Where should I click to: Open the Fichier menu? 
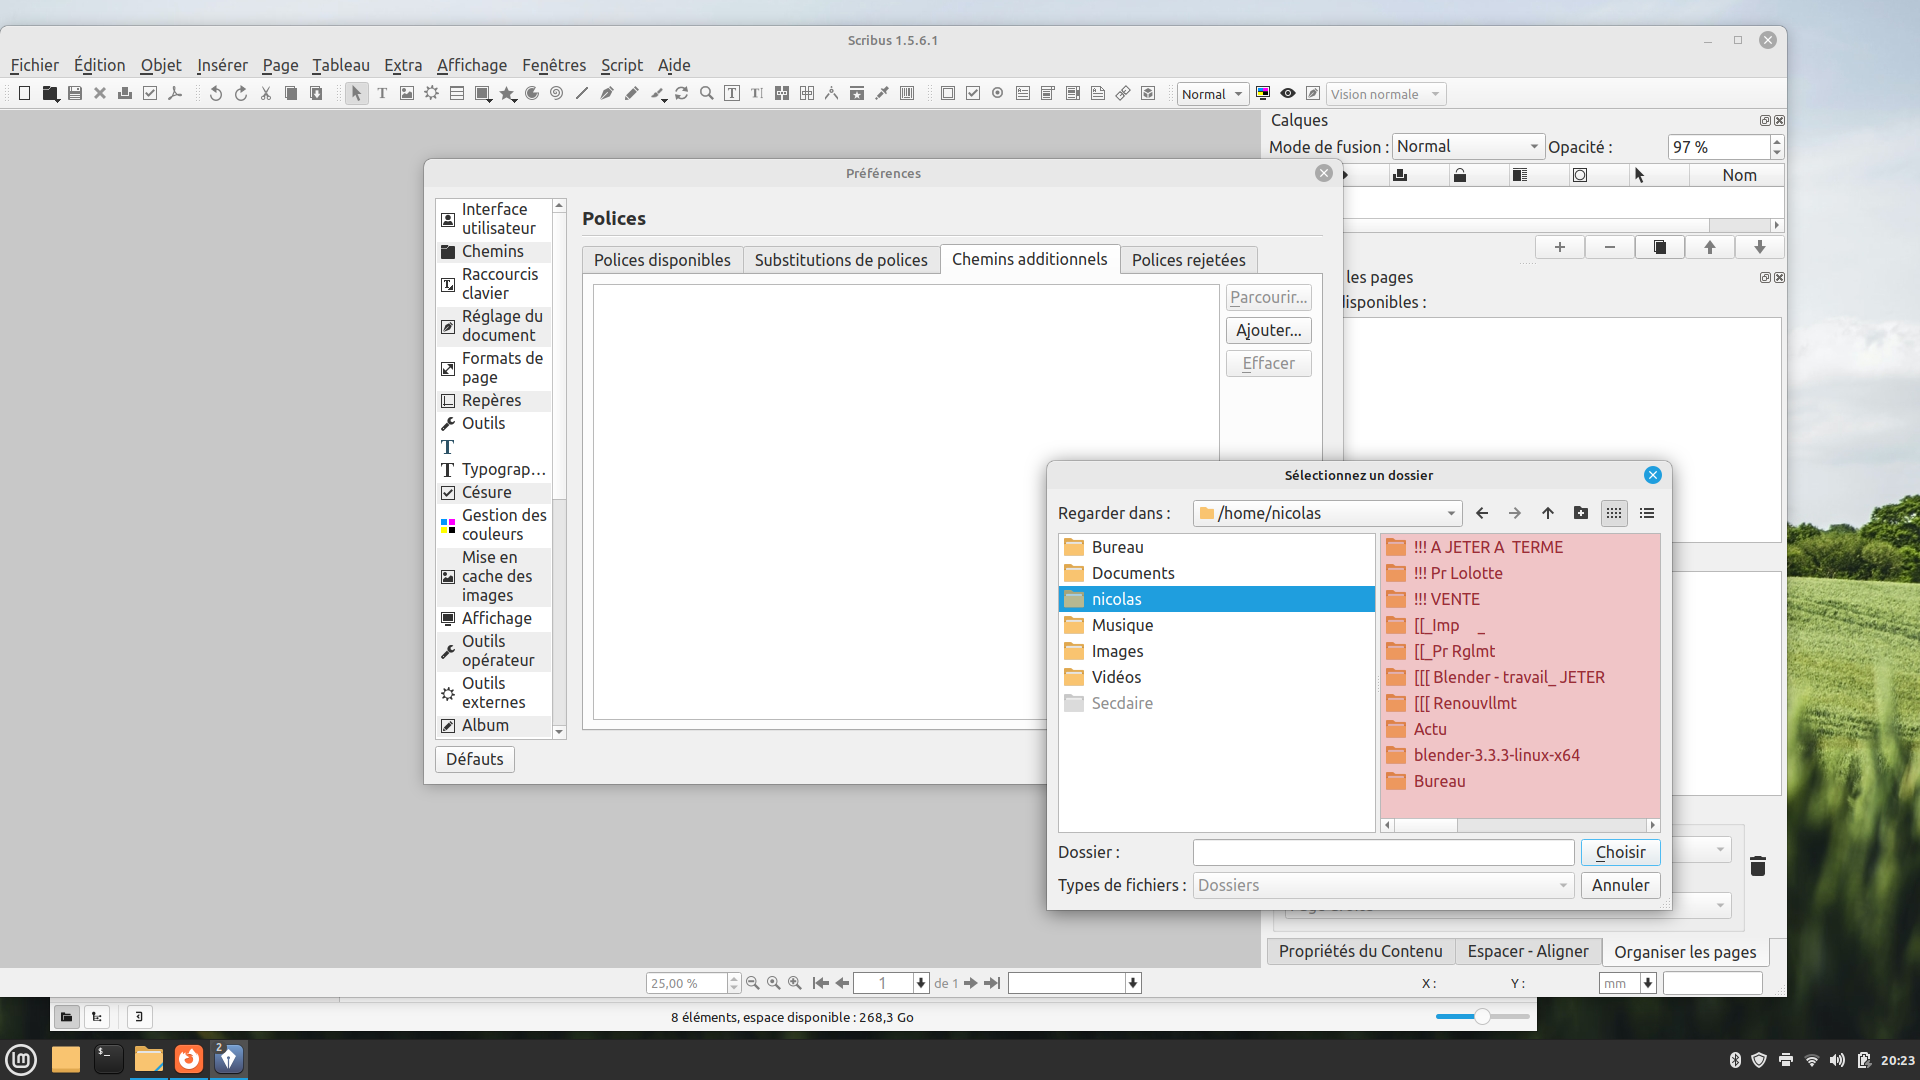35,66
